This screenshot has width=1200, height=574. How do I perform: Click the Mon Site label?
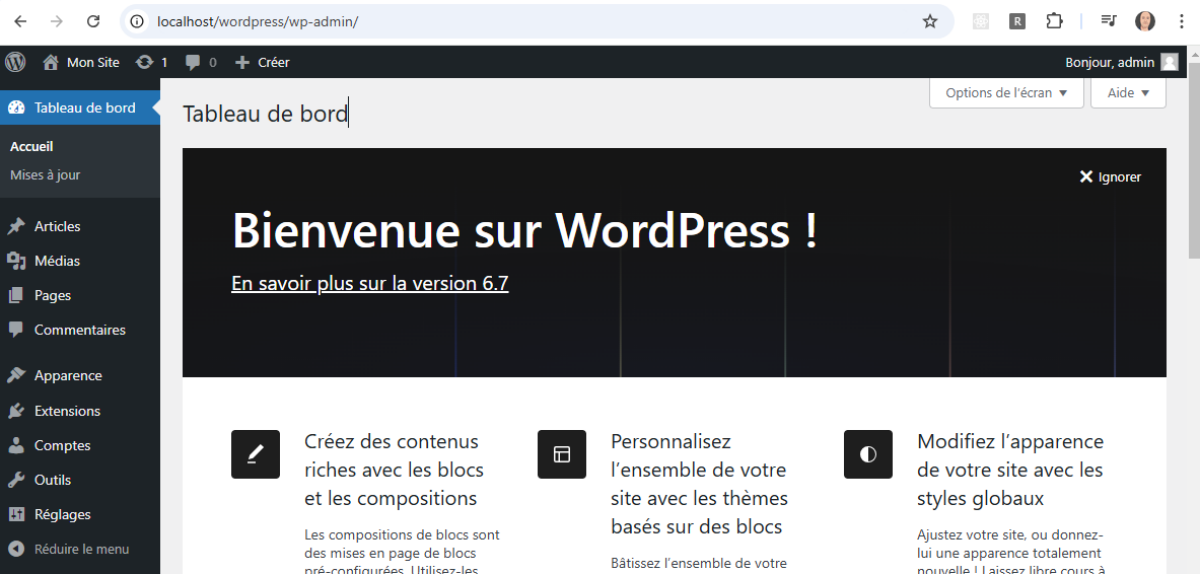pos(93,62)
